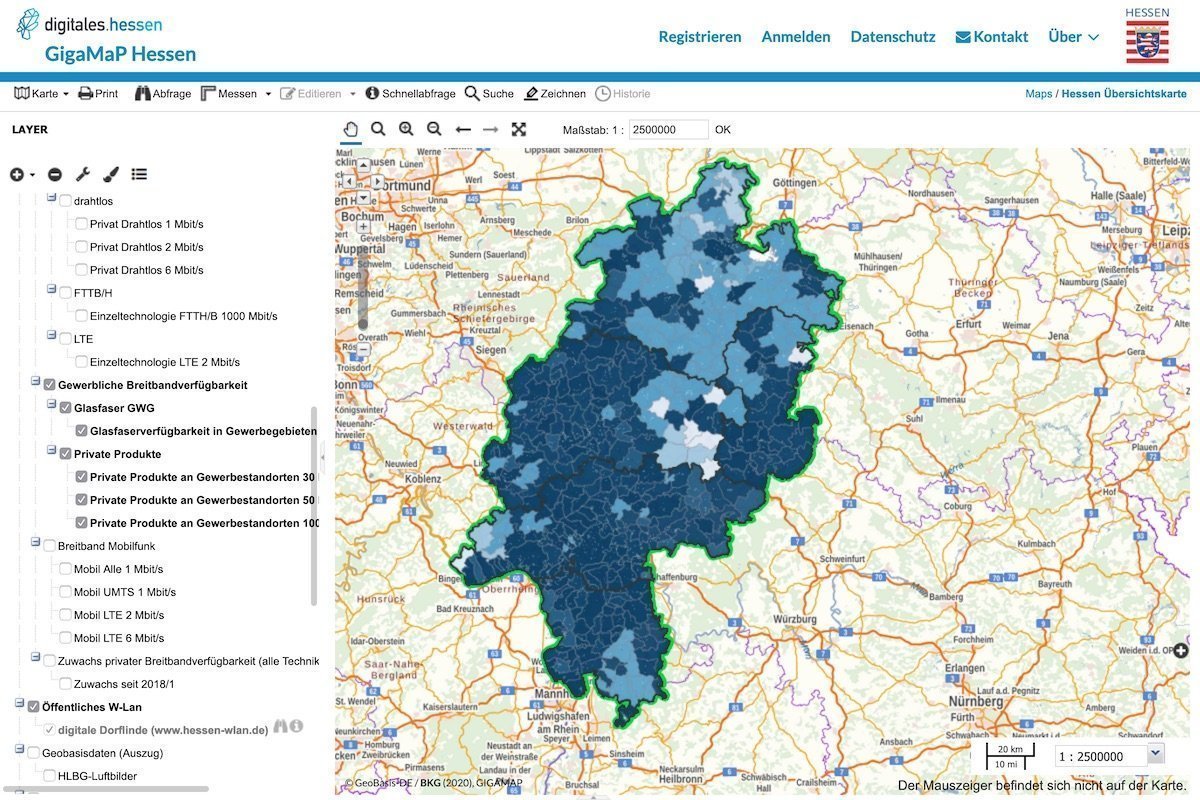Click binoculars icon next to digitale Dorflinde
Screen dimensions: 1200x800
pos(281,726)
